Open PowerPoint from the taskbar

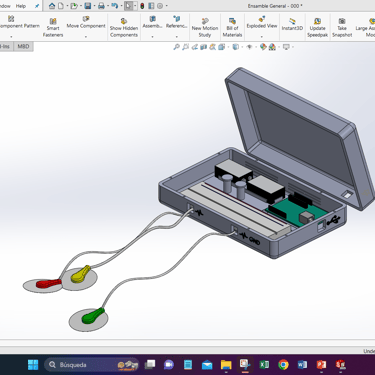(321, 365)
